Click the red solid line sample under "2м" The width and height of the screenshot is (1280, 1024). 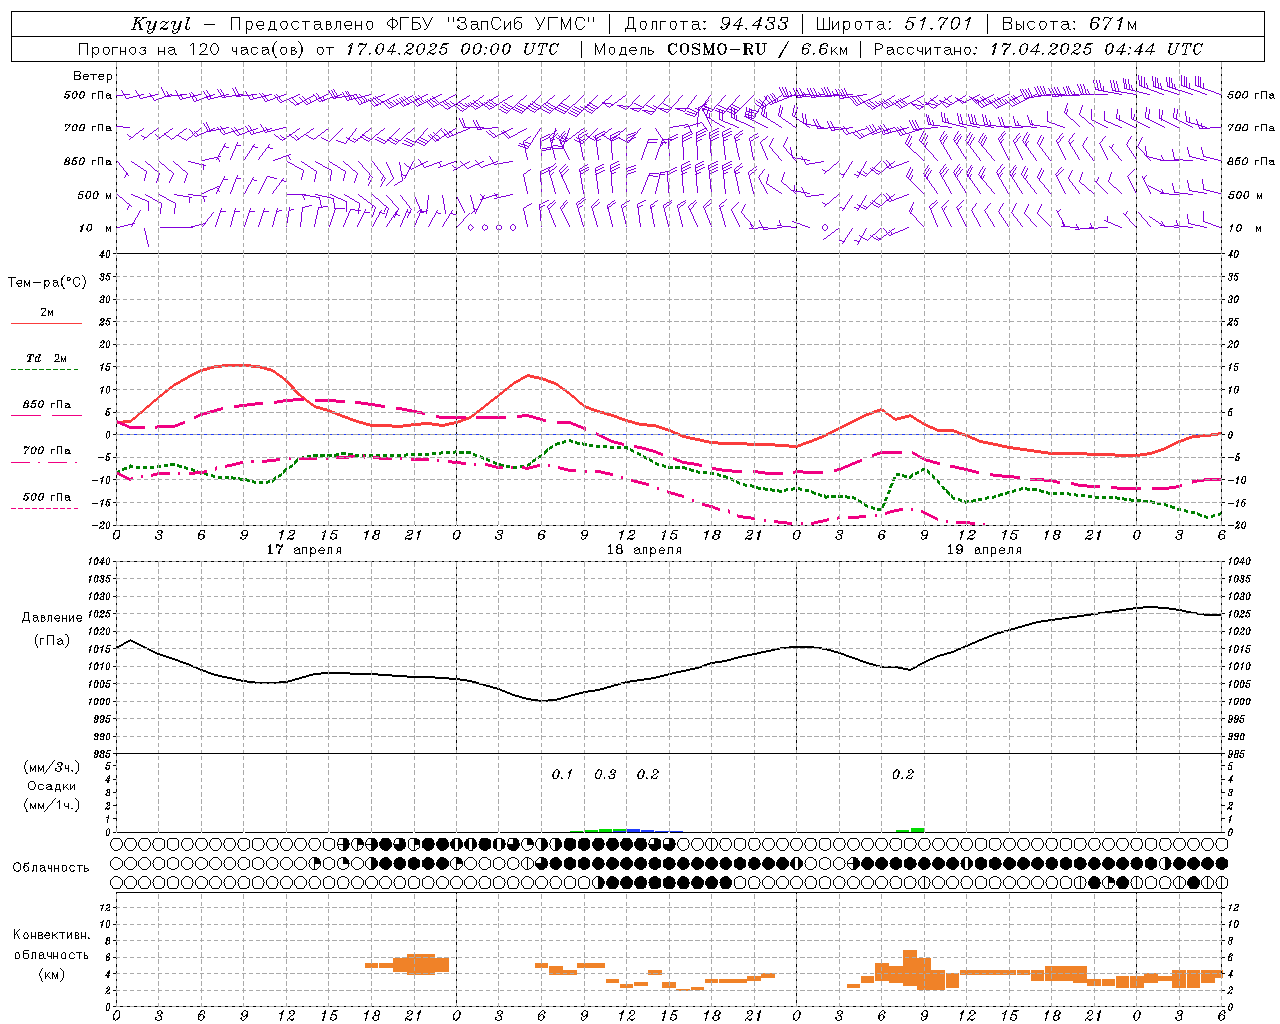pyautogui.click(x=46, y=324)
